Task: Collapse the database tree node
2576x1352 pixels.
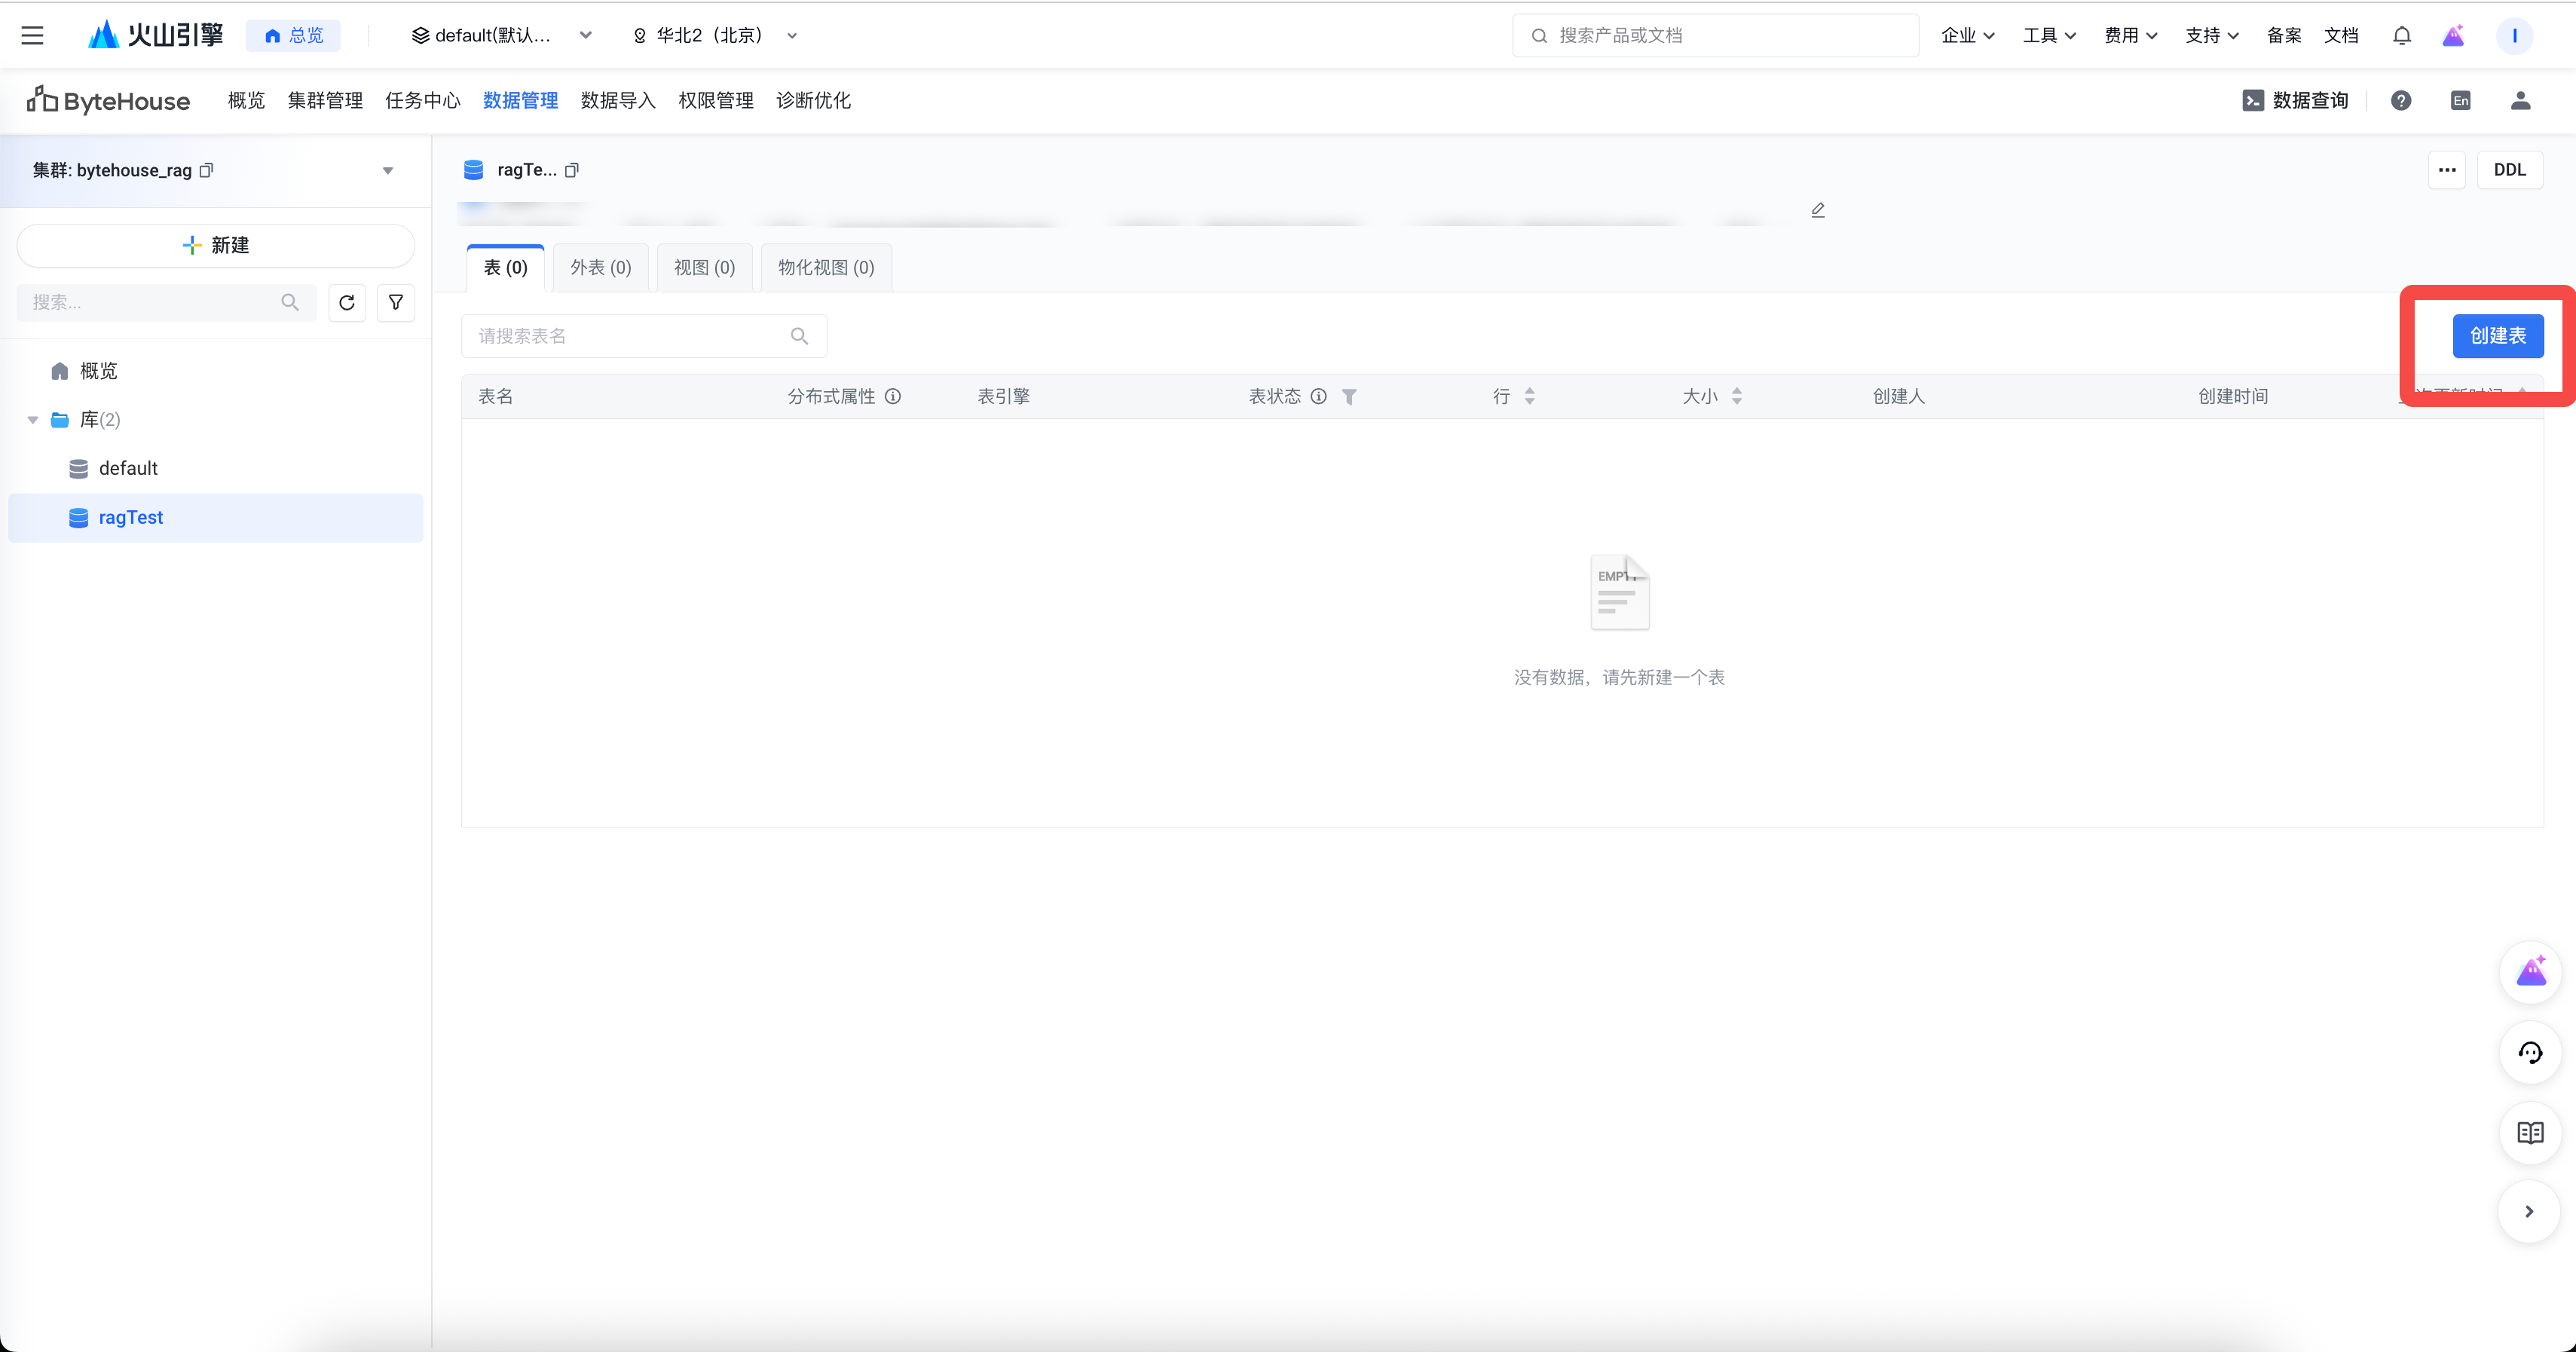Action: (33, 420)
